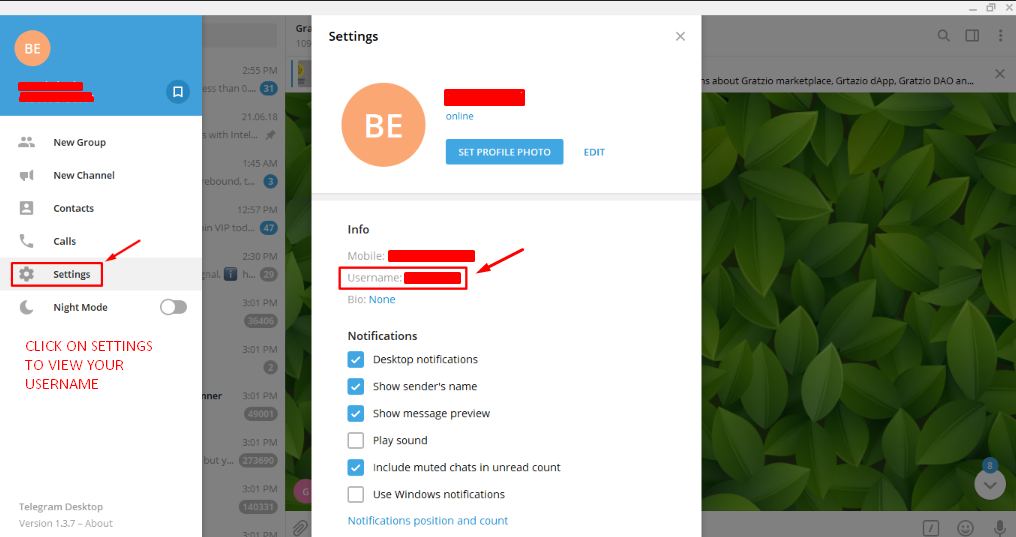Image resolution: width=1016 pixels, height=537 pixels.
Task: Close the Settings dialog
Action: (680, 36)
